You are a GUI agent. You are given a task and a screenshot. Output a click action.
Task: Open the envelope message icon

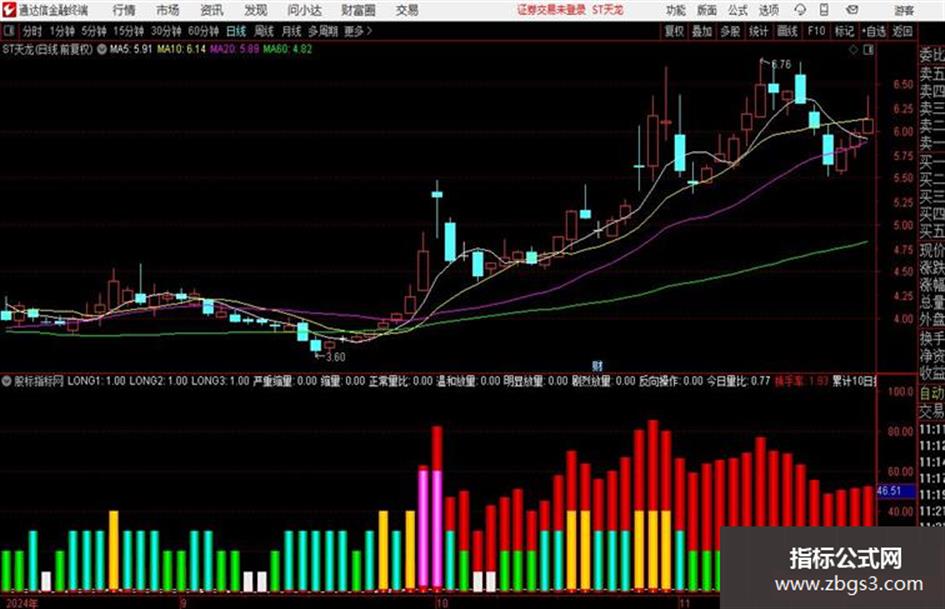pyautogui.click(x=852, y=10)
